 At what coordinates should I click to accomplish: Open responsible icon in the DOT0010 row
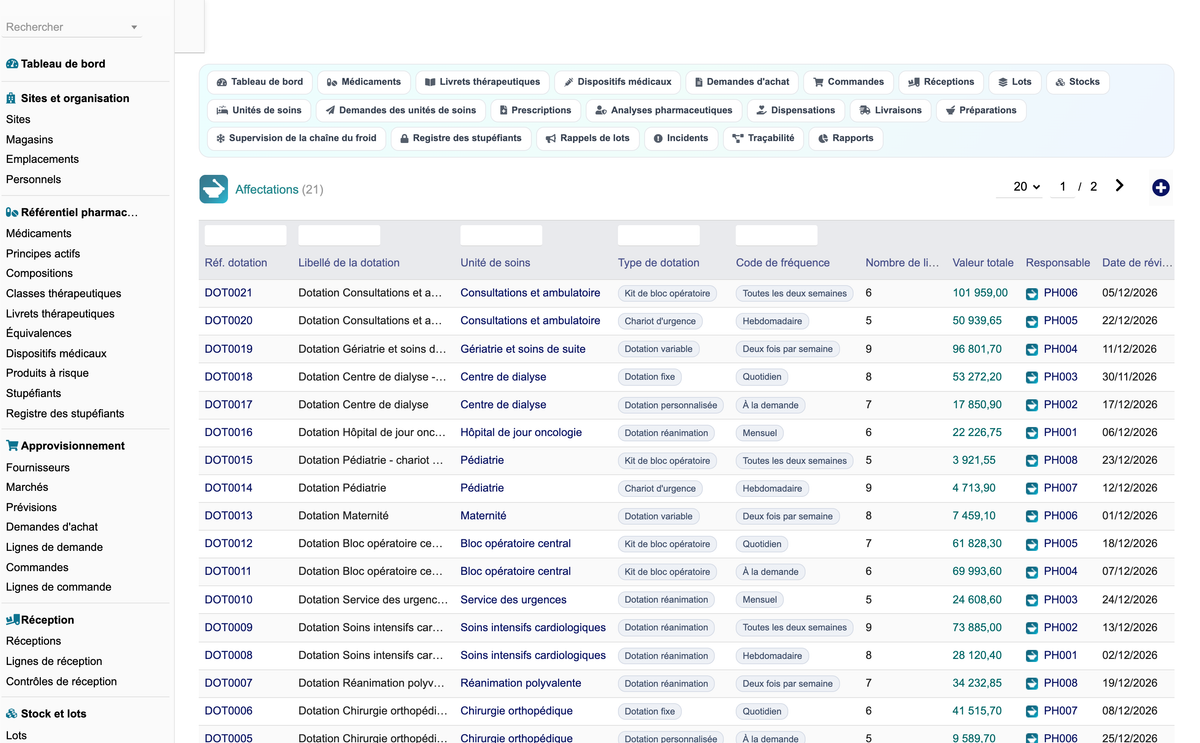(x=1032, y=600)
